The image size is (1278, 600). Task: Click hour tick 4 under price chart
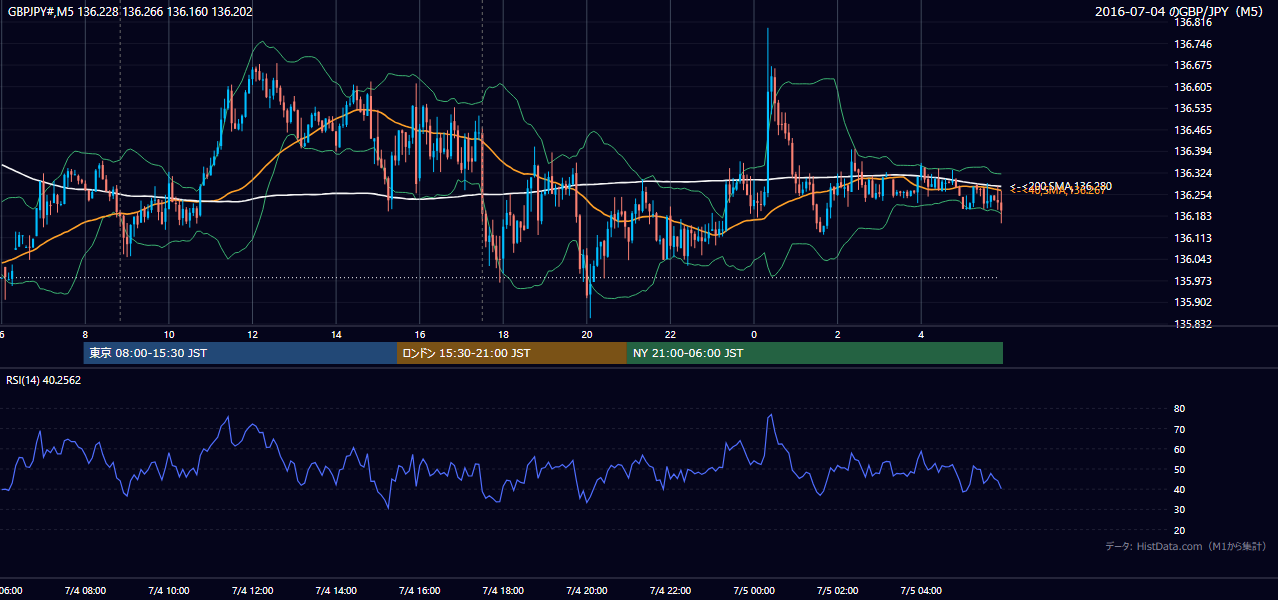tap(921, 334)
